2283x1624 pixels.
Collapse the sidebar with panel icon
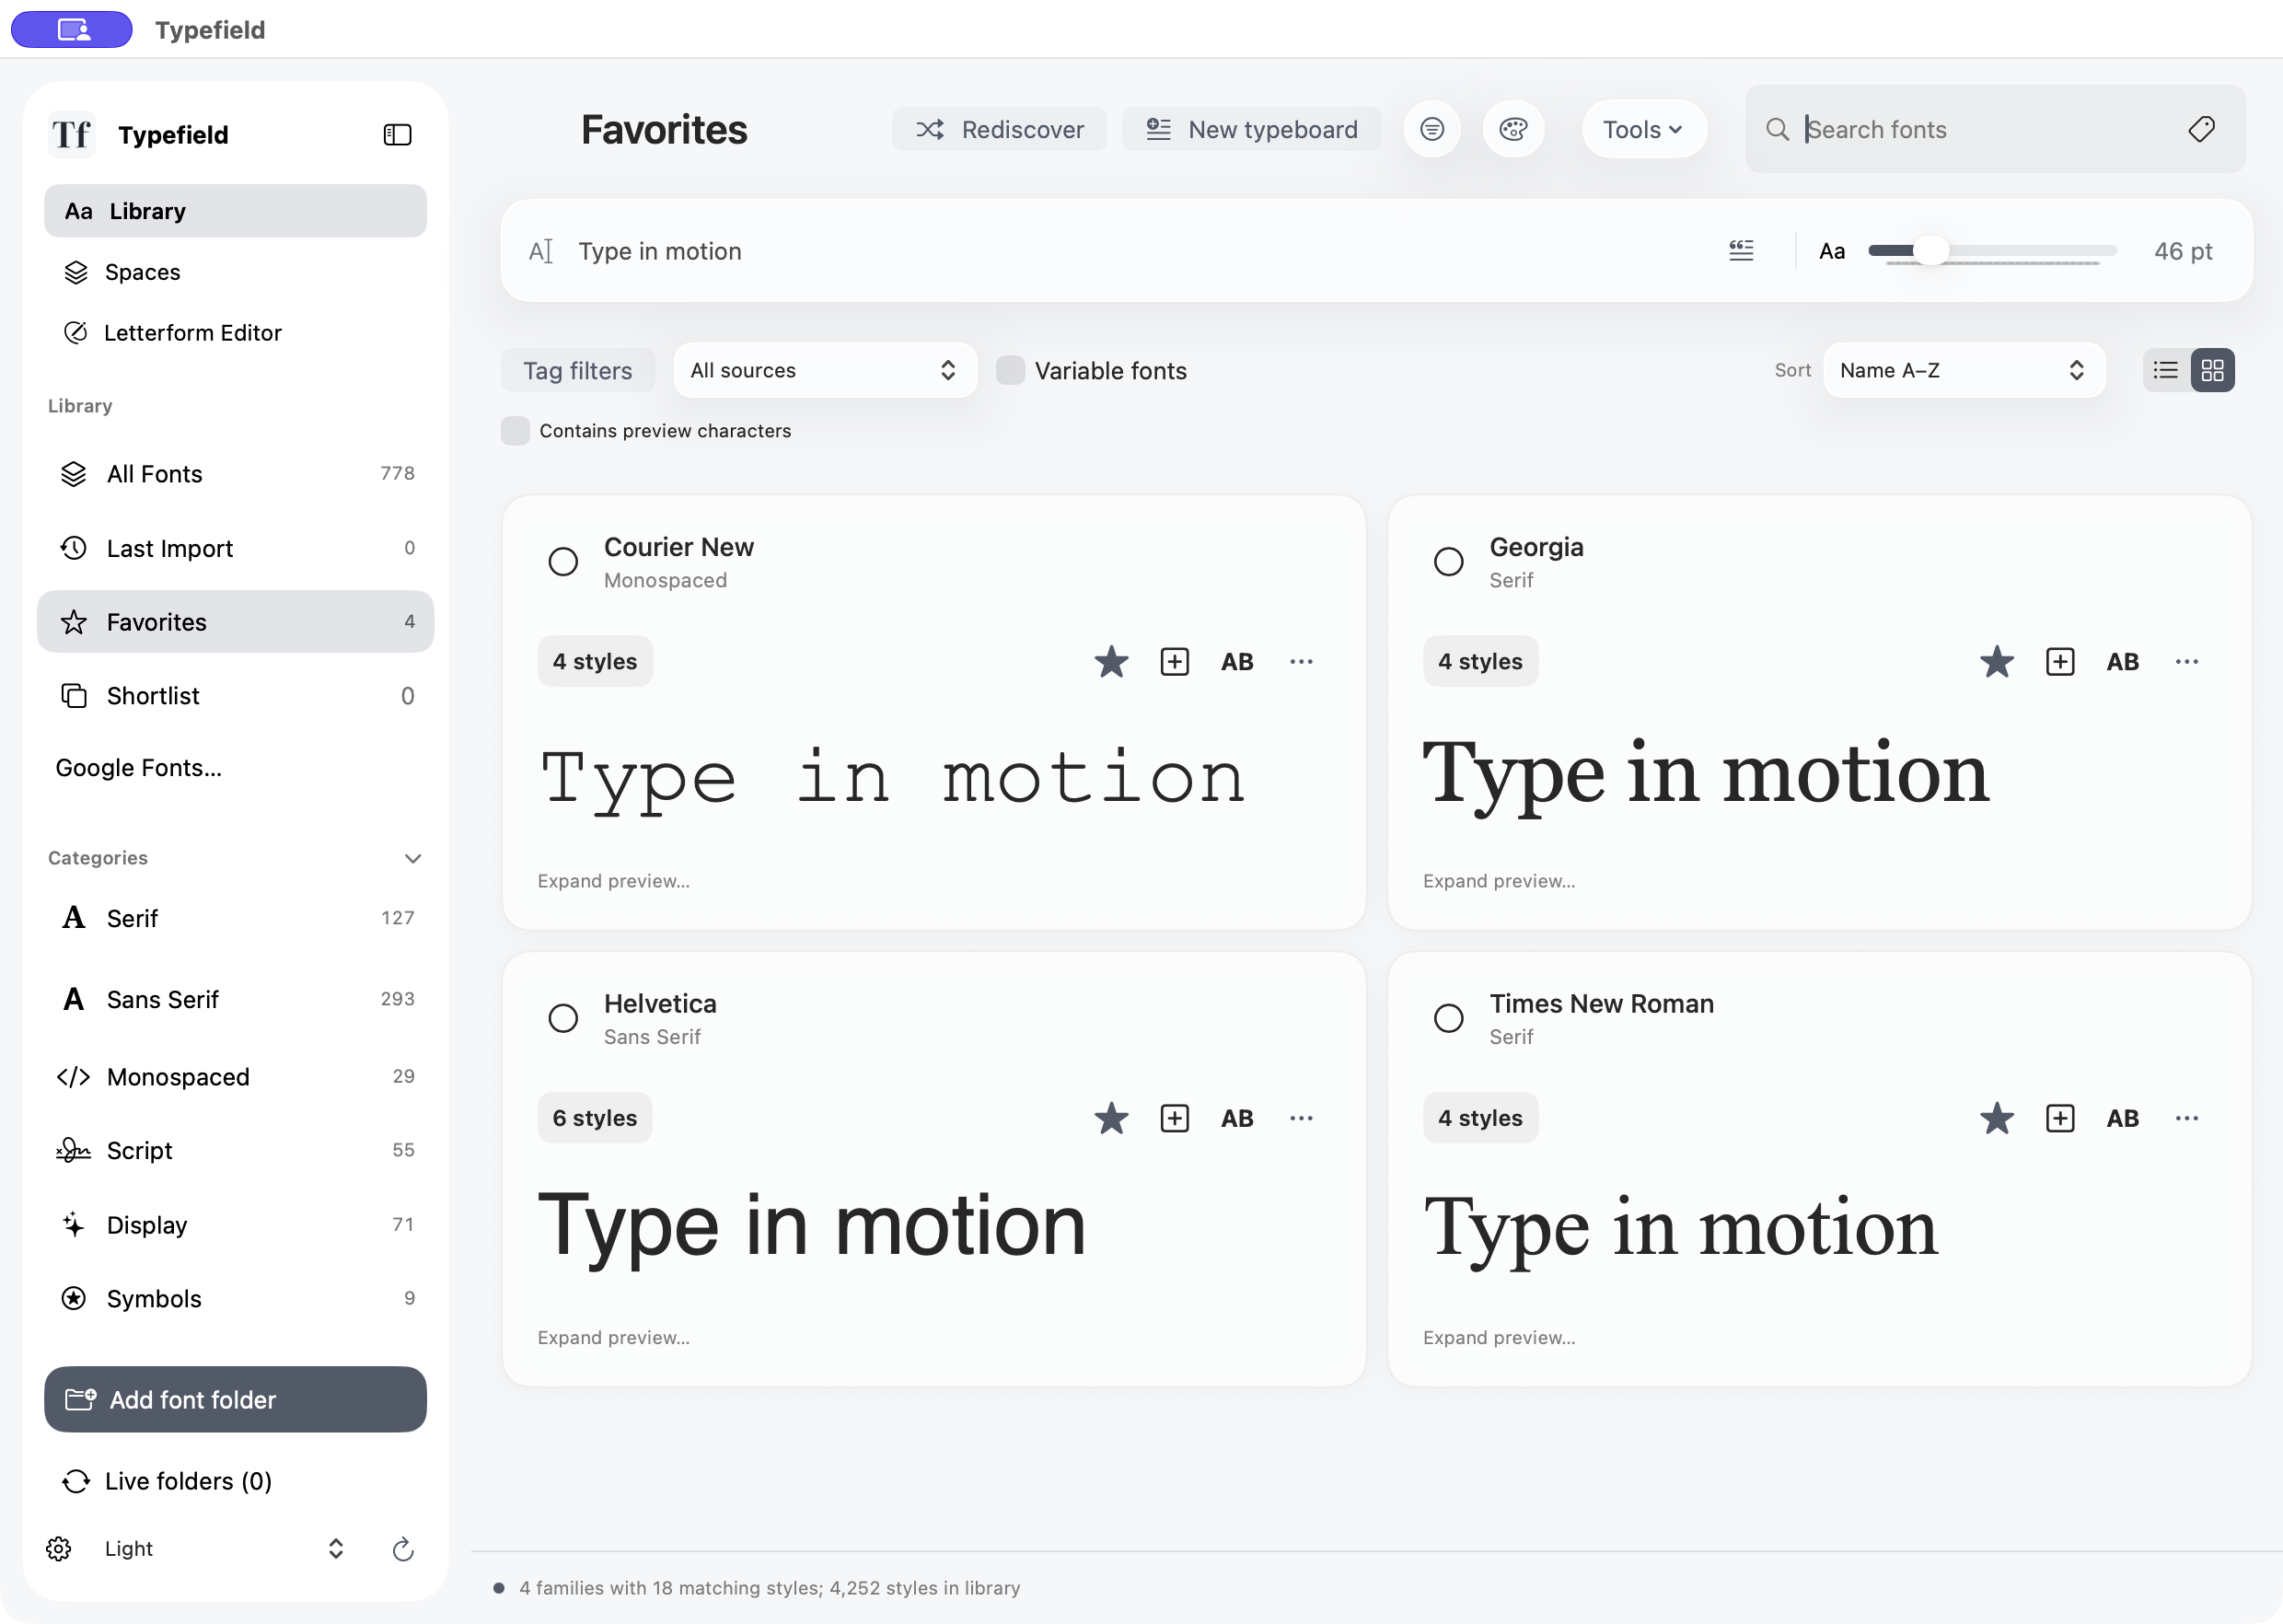click(397, 134)
